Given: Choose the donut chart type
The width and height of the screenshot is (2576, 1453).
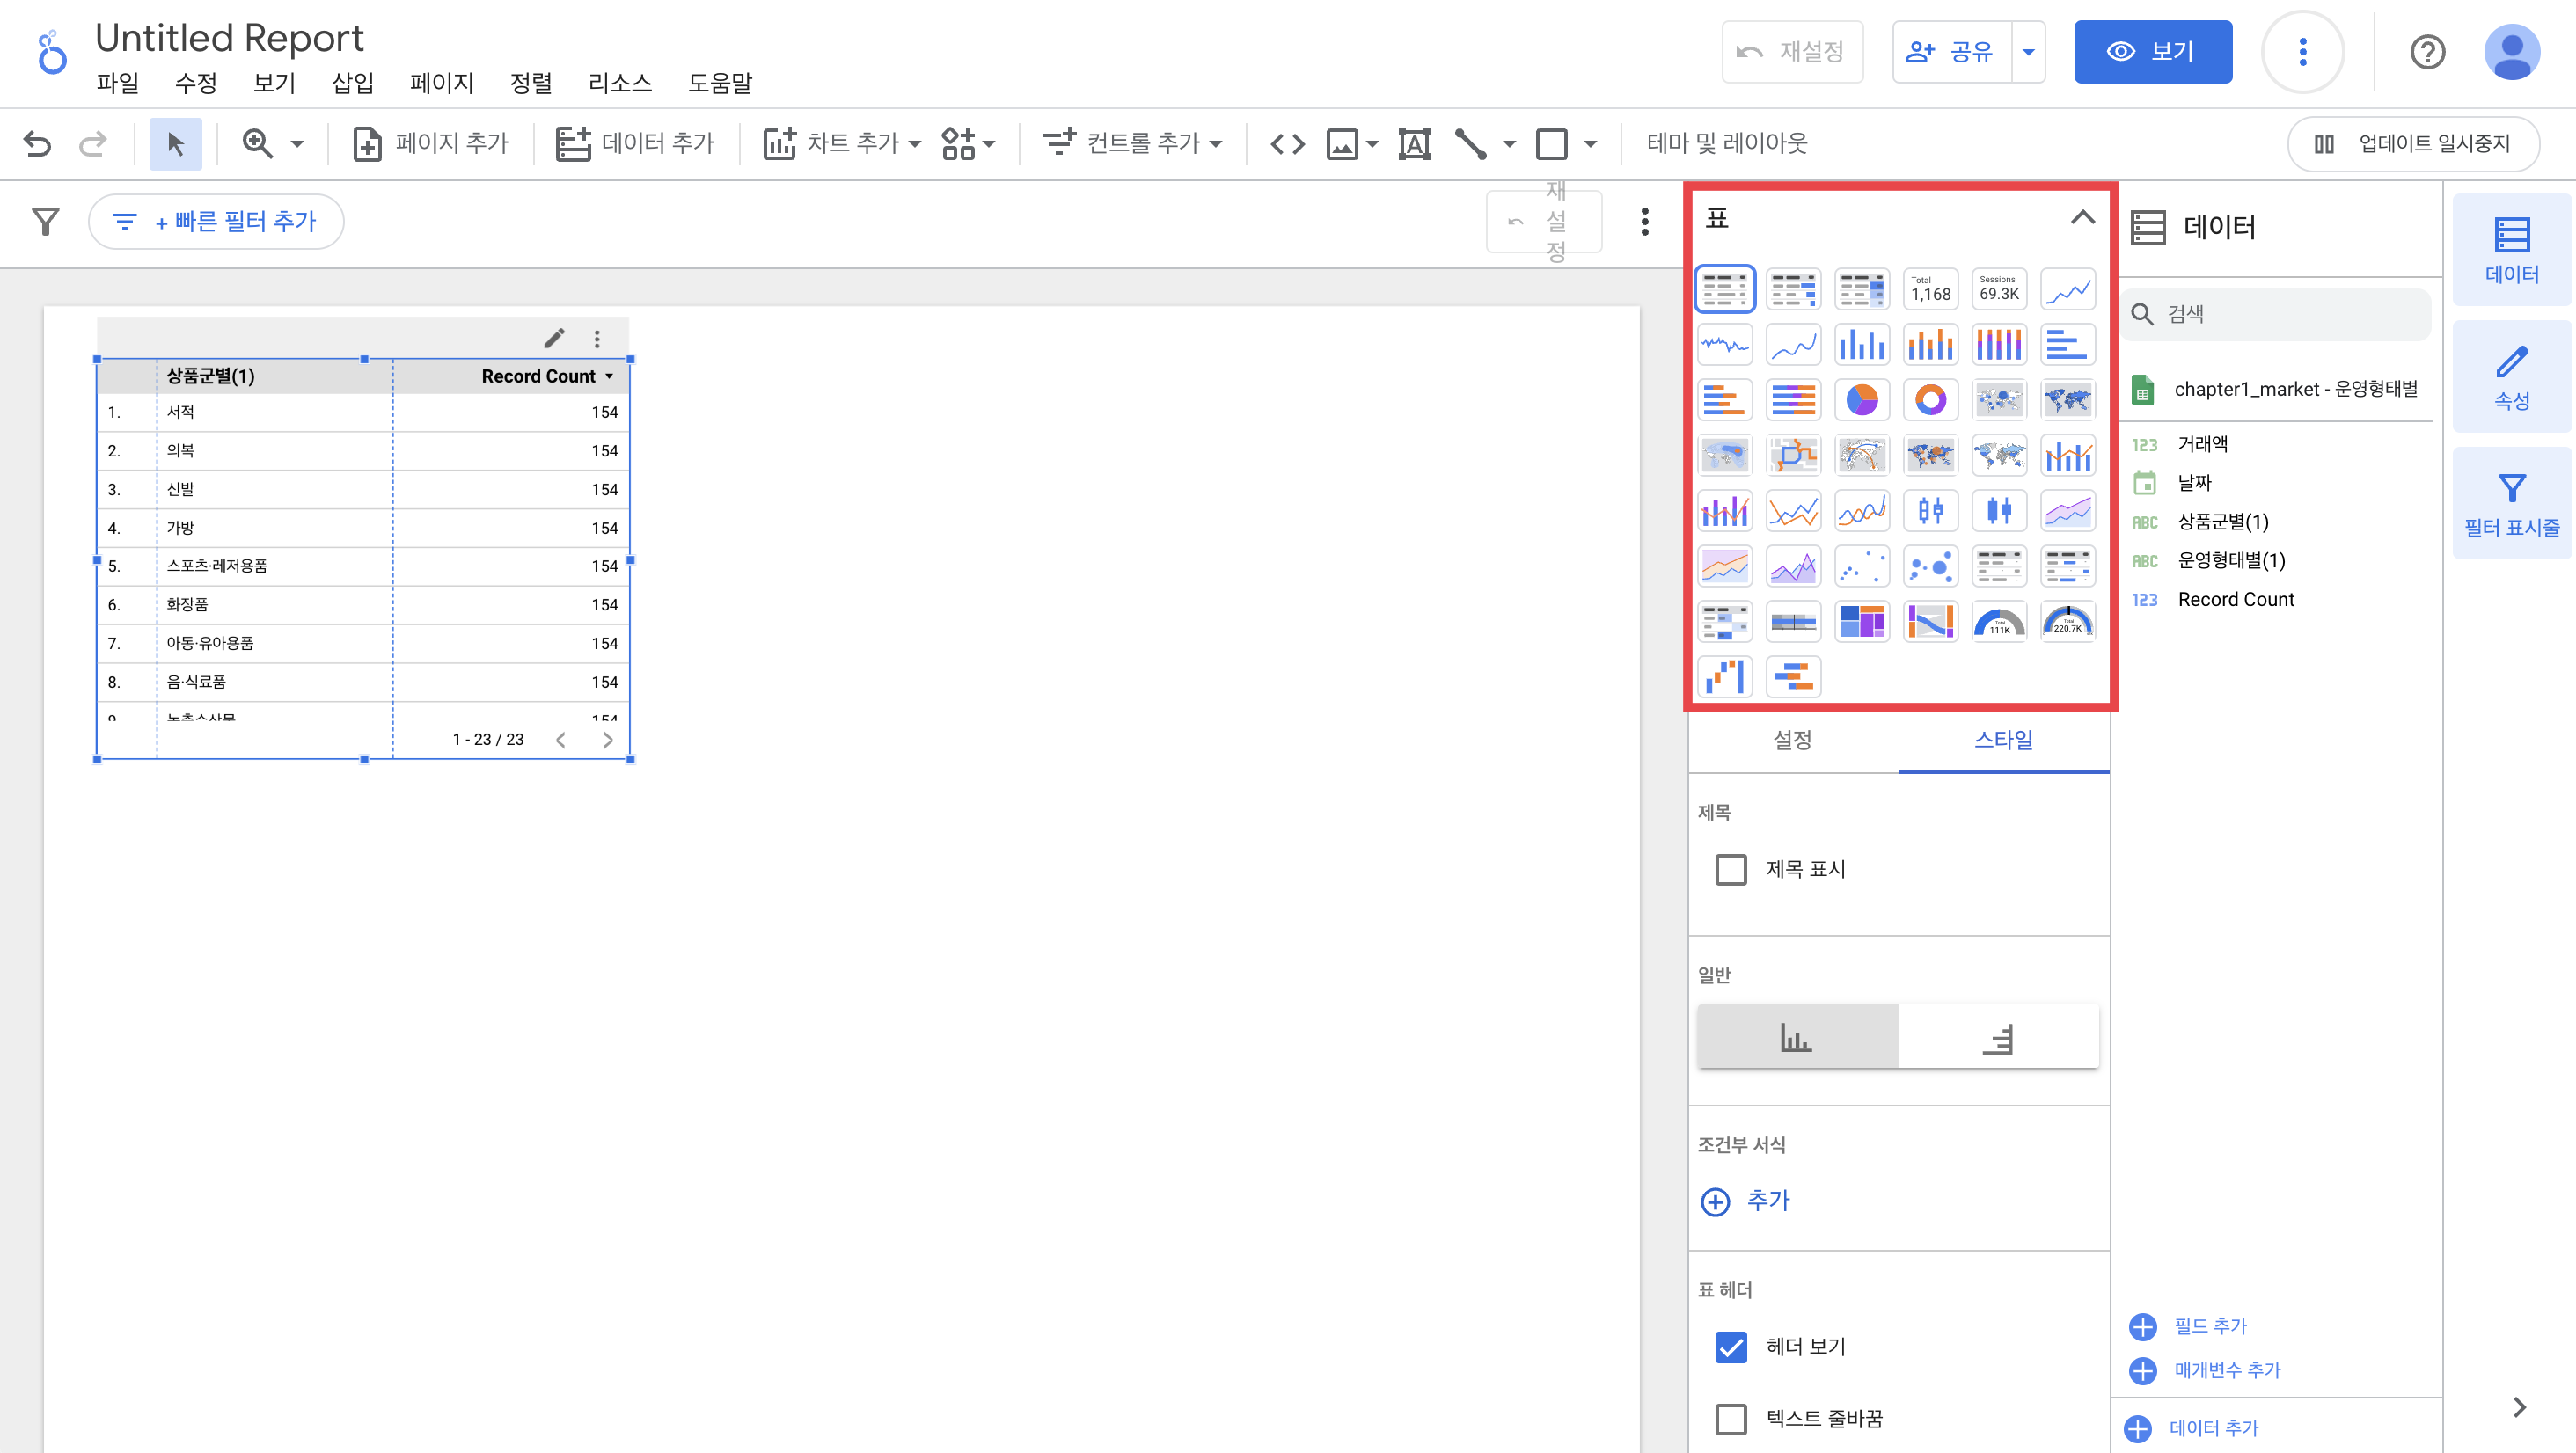Looking at the screenshot, I should tap(1930, 400).
